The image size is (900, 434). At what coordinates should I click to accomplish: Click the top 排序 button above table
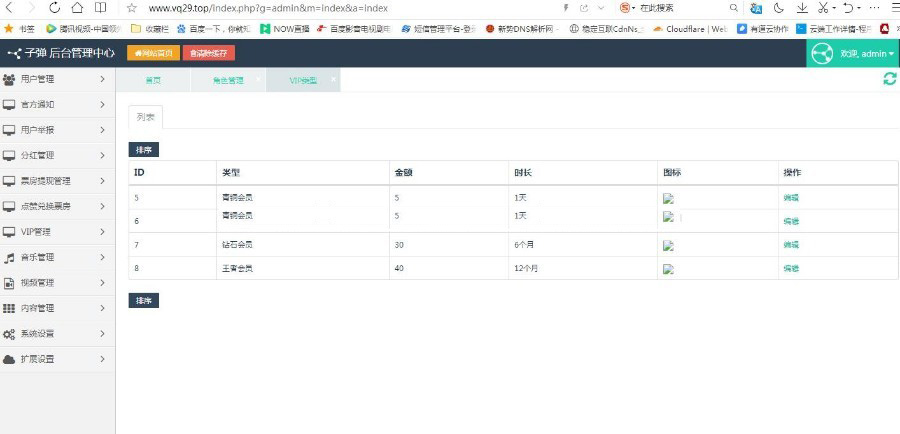click(x=143, y=150)
